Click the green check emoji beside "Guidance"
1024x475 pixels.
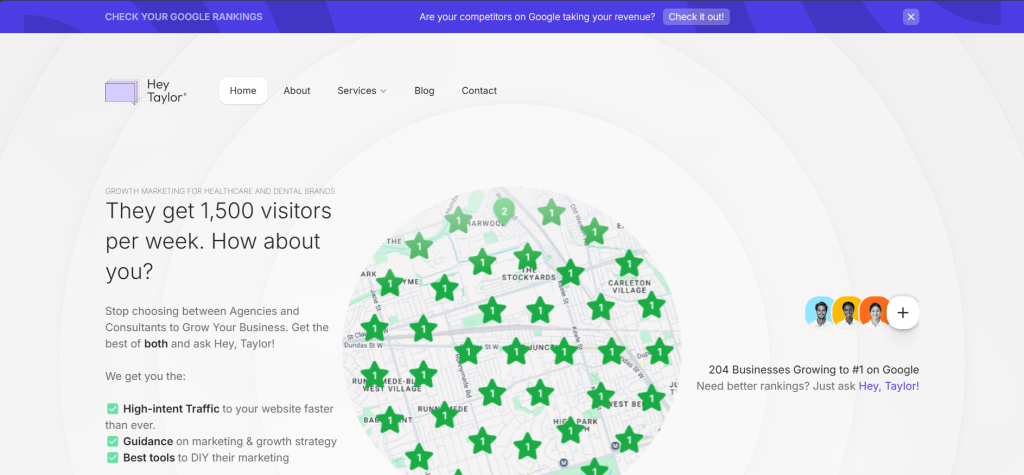pos(112,442)
